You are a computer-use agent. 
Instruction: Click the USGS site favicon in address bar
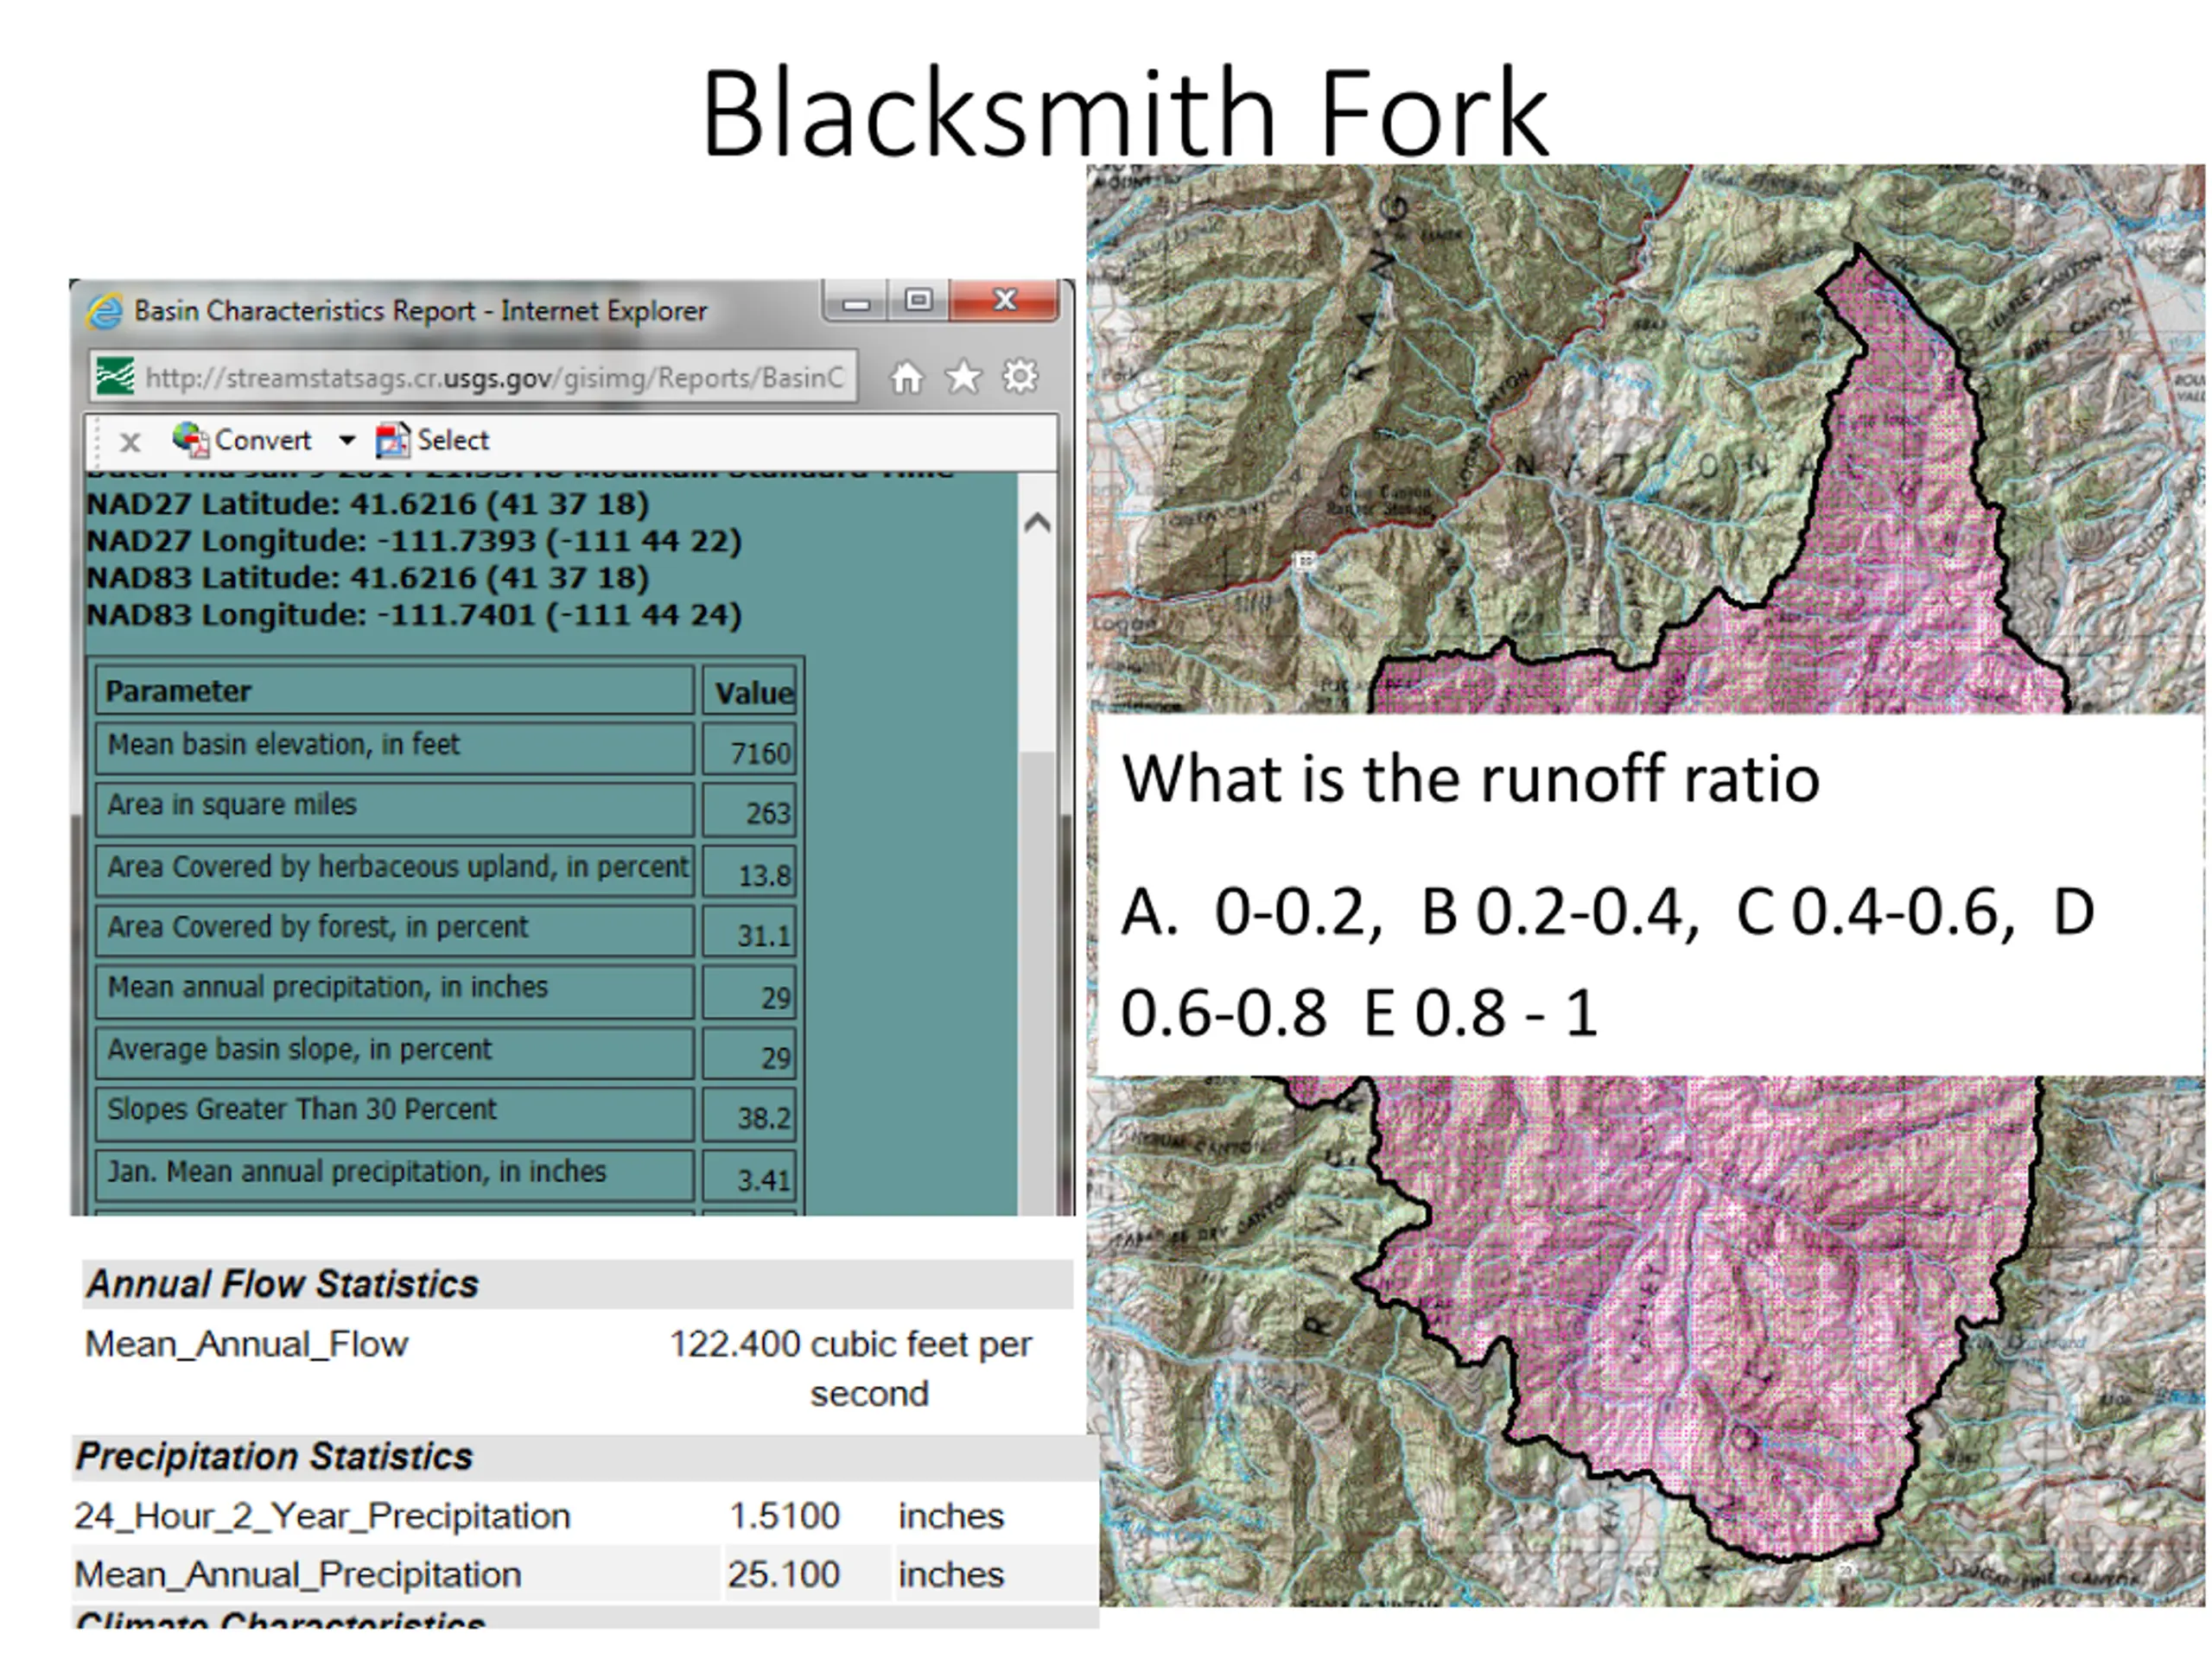115,377
